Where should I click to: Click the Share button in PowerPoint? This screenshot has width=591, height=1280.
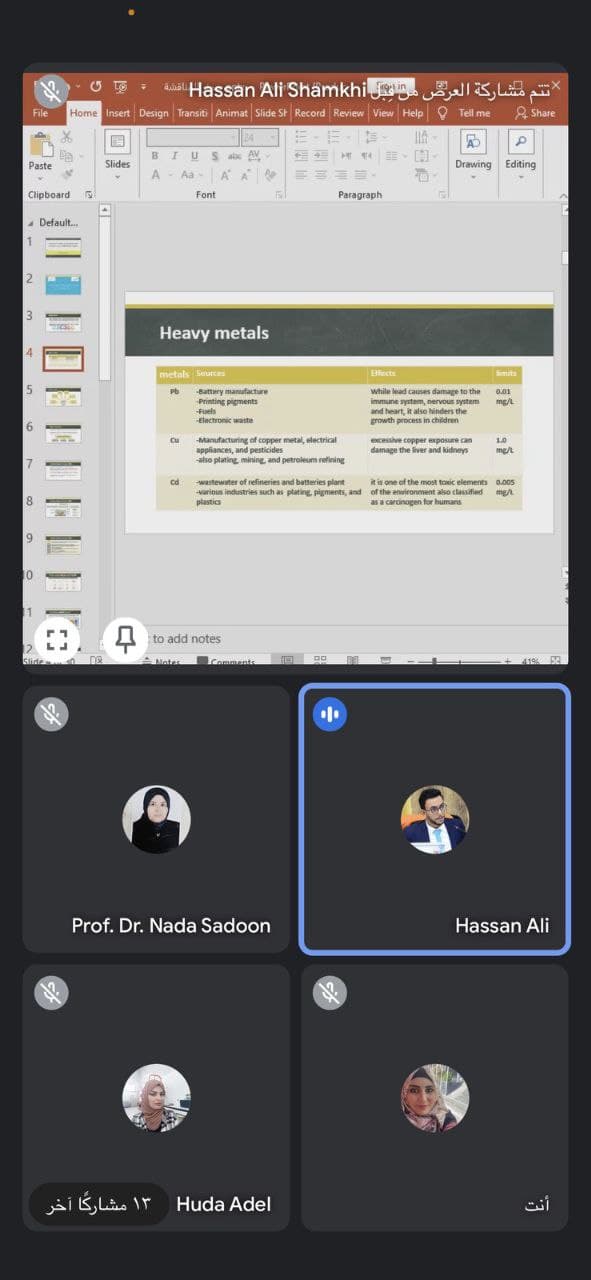pos(535,113)
